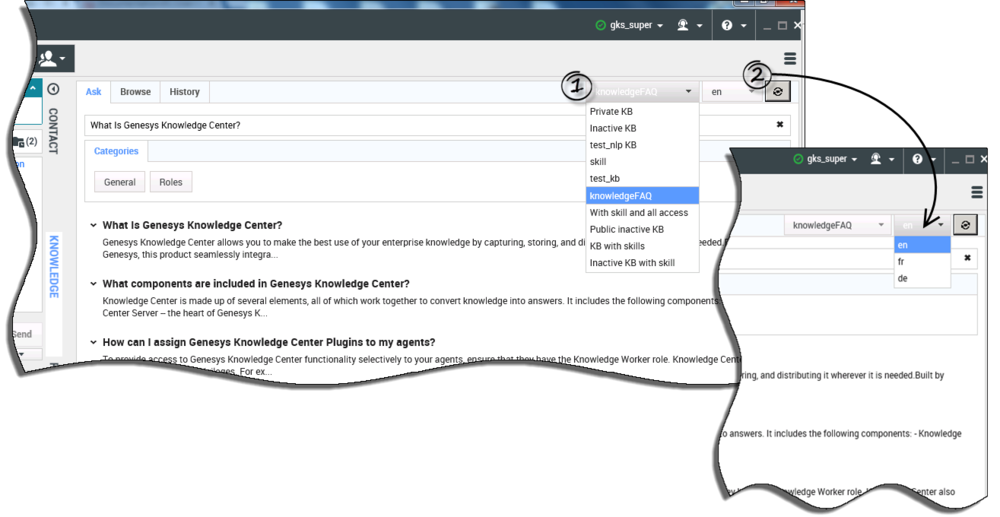Choose test_nlp KB from the list
The image size is (1000, 517).
coord(642,145)
